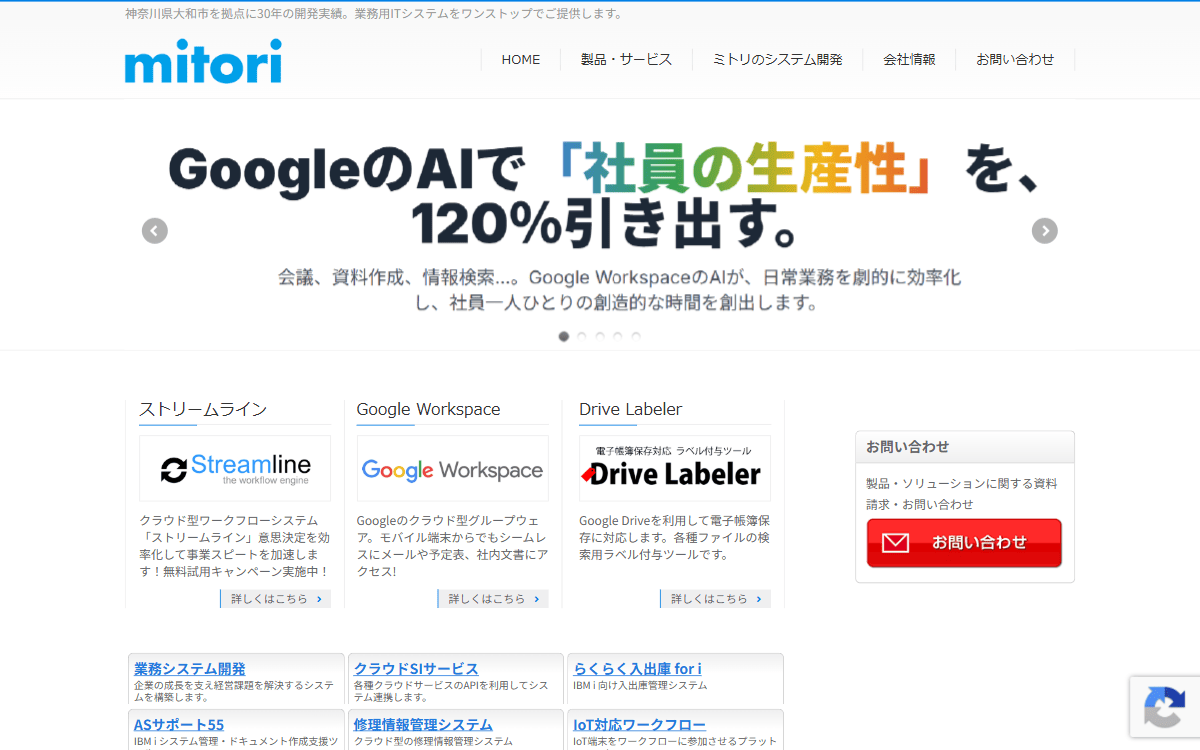Image resolution: width=1200 pixels, height=750 pixels.
Task: Click the envelope icon on contact button
Action: coord(895,543)
